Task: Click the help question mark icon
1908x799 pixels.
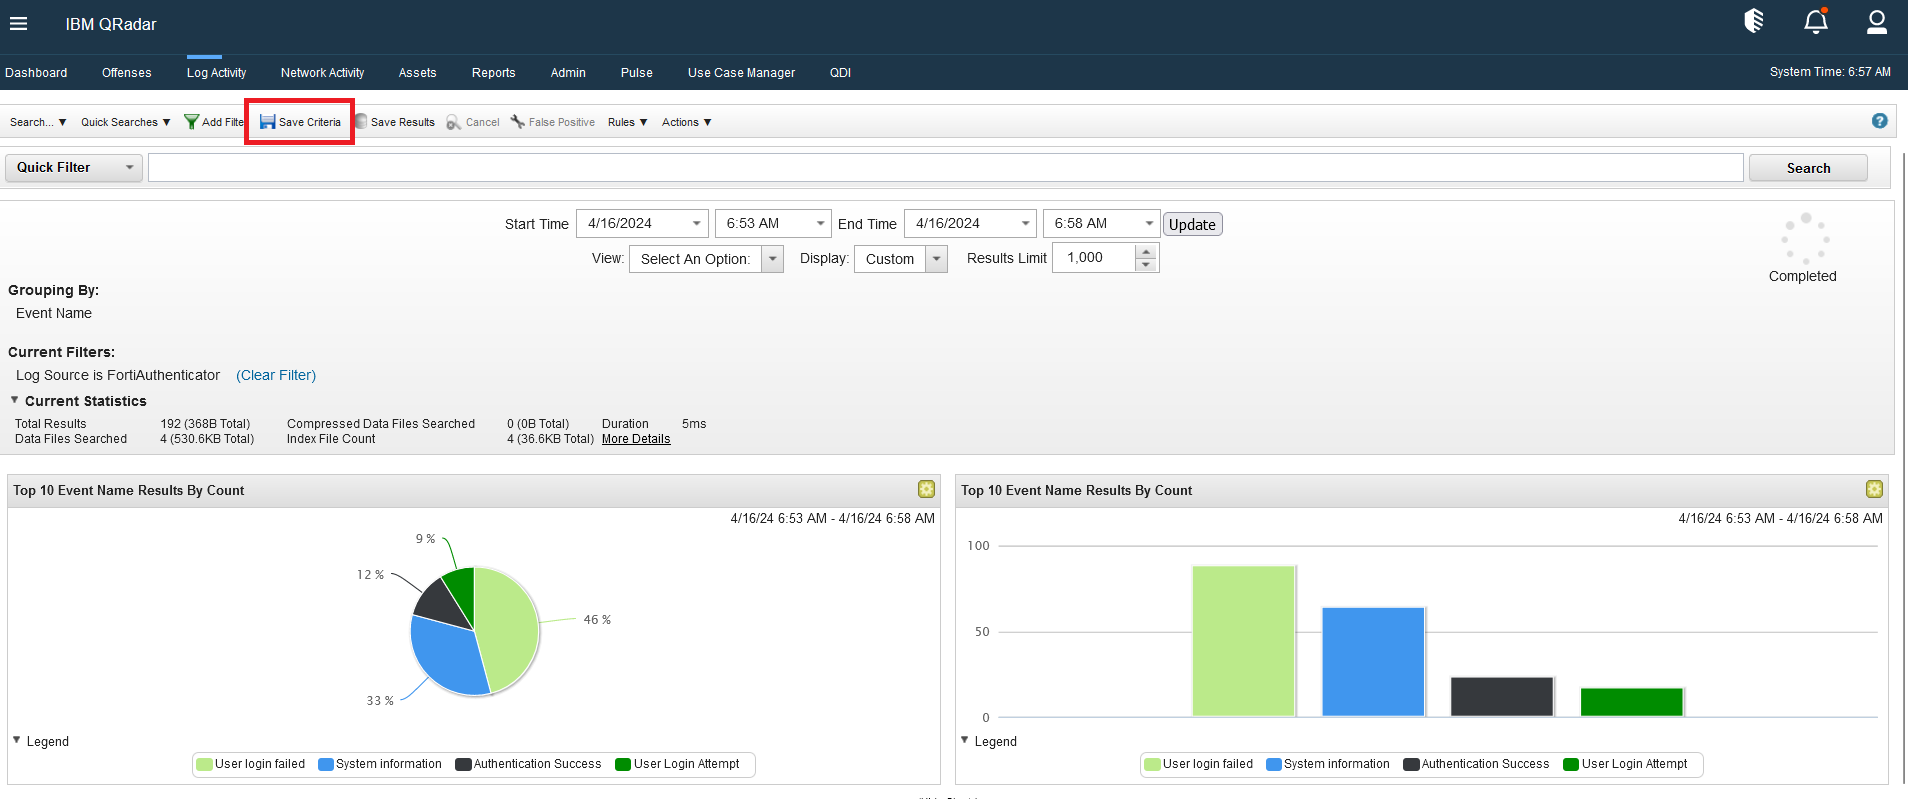Action: (x=1880, y=121)
